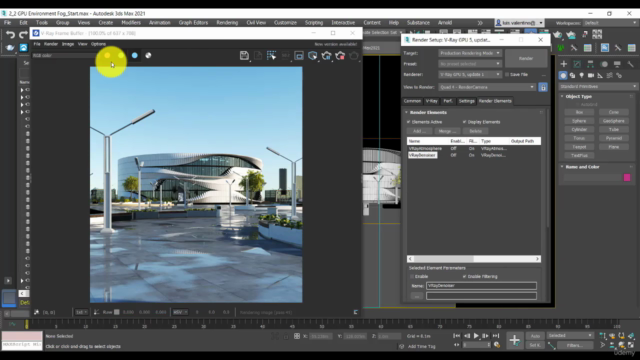Select the Geometry category icon
The height and width of the screenshot is (360, 640).
[563, 76]
